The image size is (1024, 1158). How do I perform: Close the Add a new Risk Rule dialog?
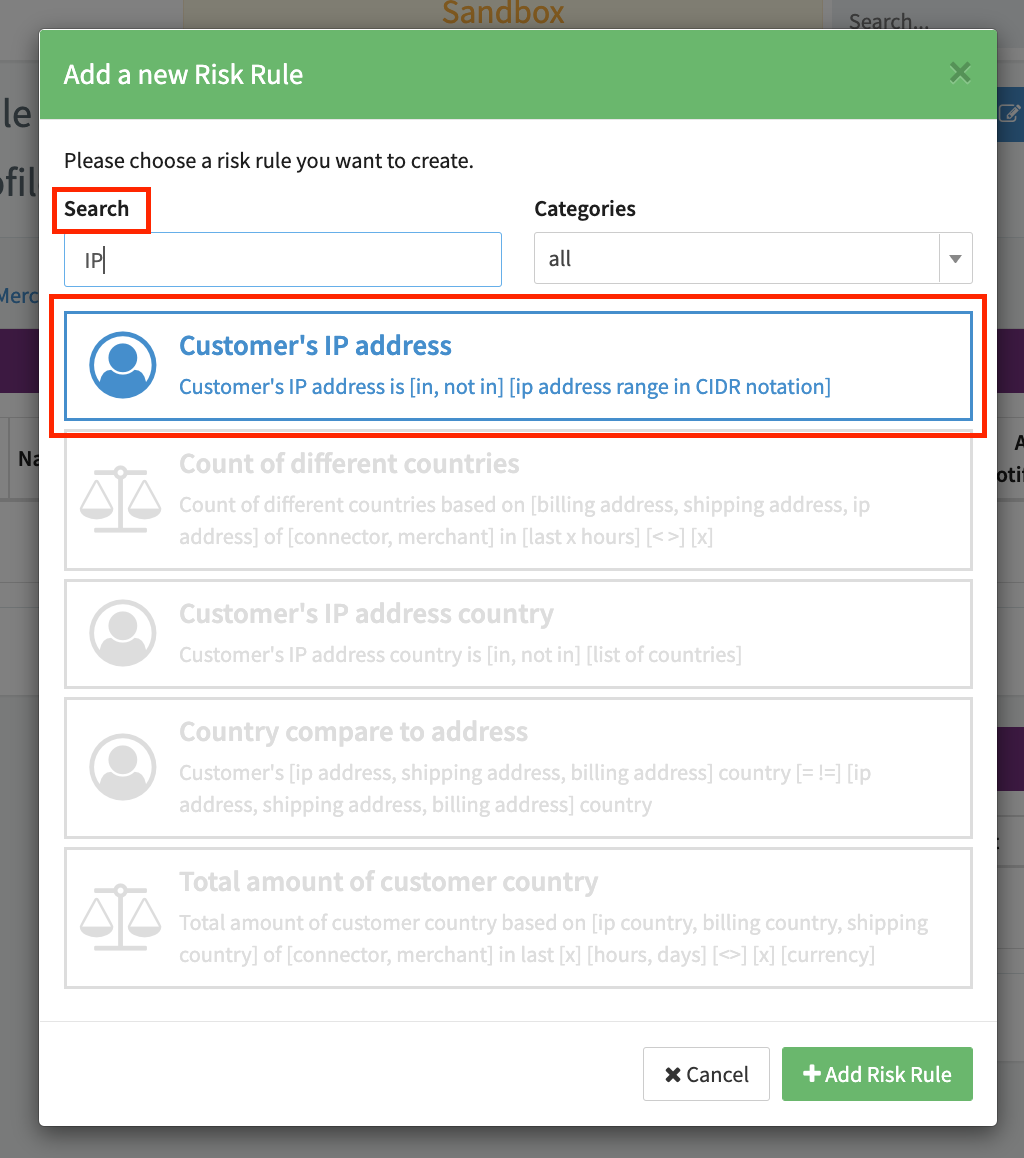point(960,73)
